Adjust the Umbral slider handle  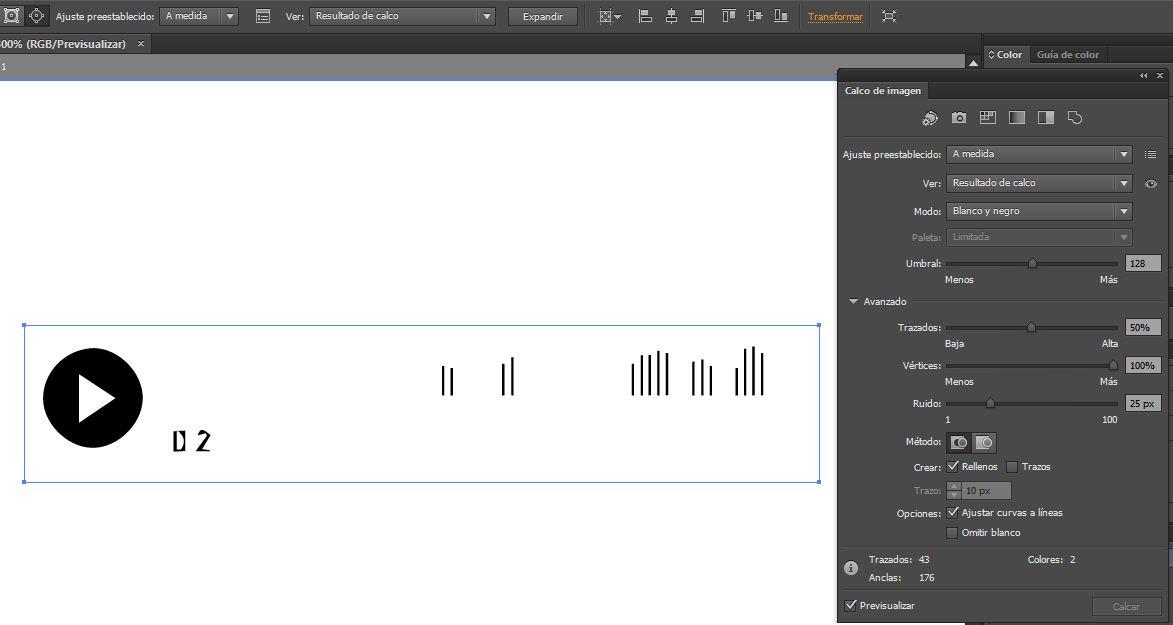(1032, 263)
